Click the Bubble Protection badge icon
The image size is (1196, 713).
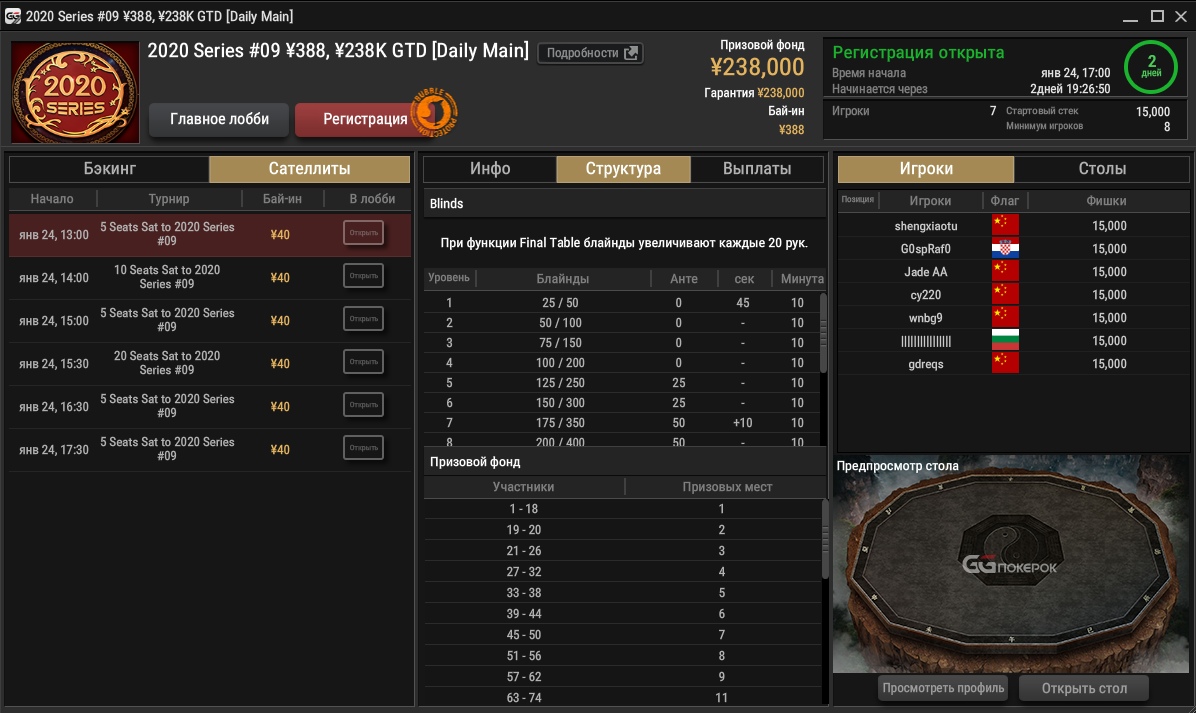point(436,113)
